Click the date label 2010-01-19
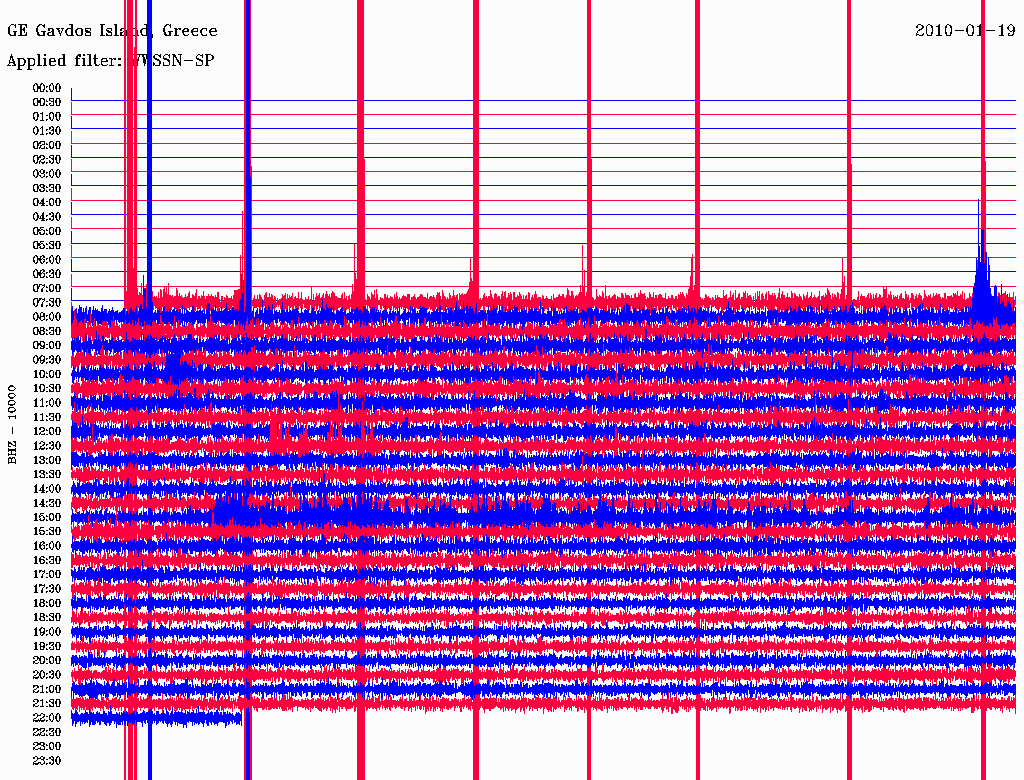The image size is (1024, 780). tap(965, 31)
